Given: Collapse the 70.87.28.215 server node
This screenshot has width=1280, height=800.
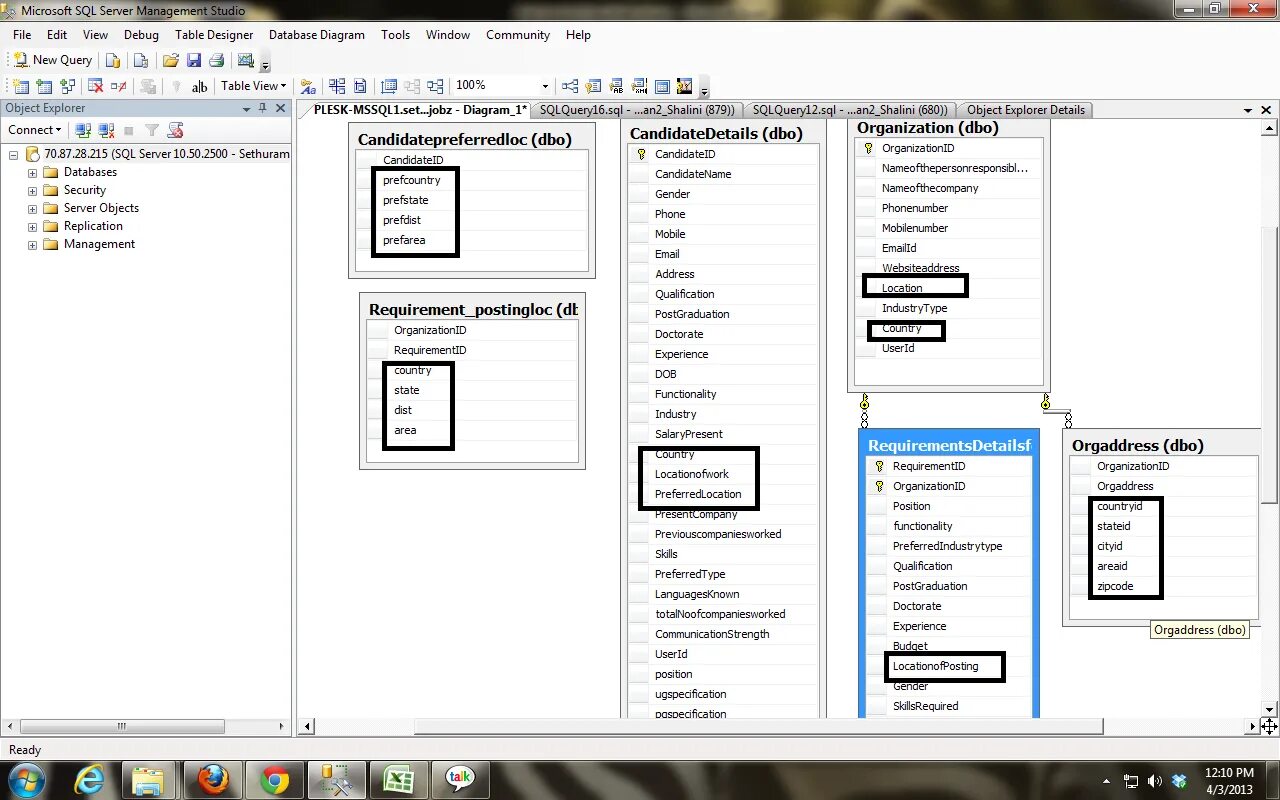Looking at the screenshot, I should click(14, 154).
